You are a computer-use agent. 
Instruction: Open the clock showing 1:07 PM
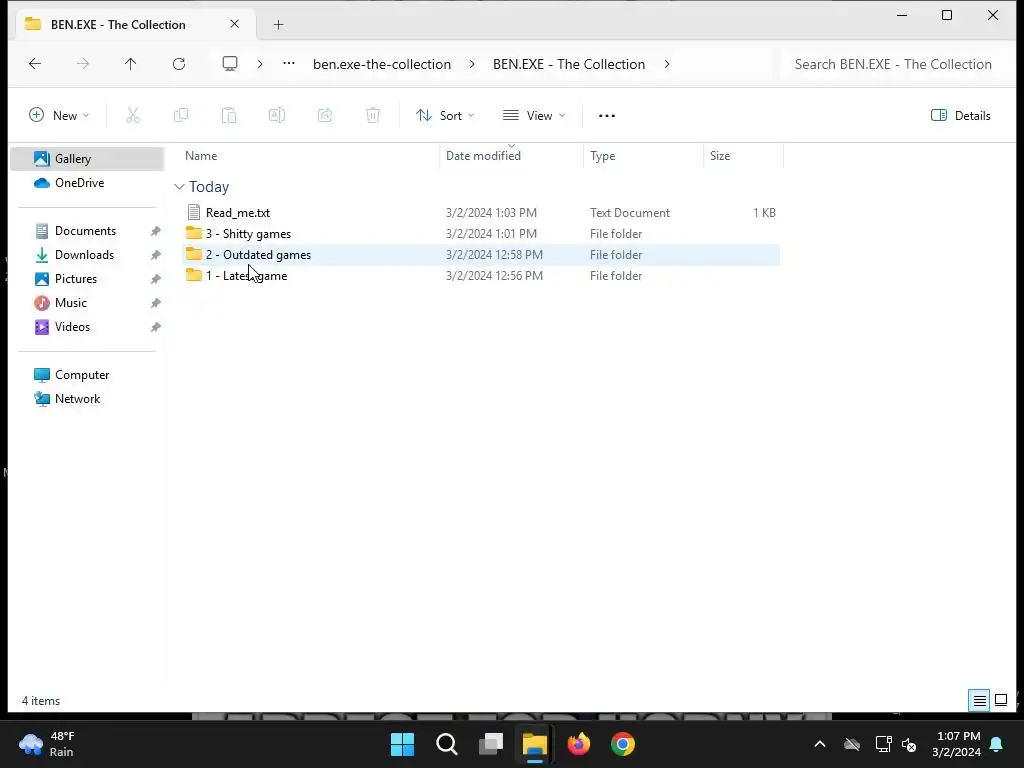pos(957,744)
